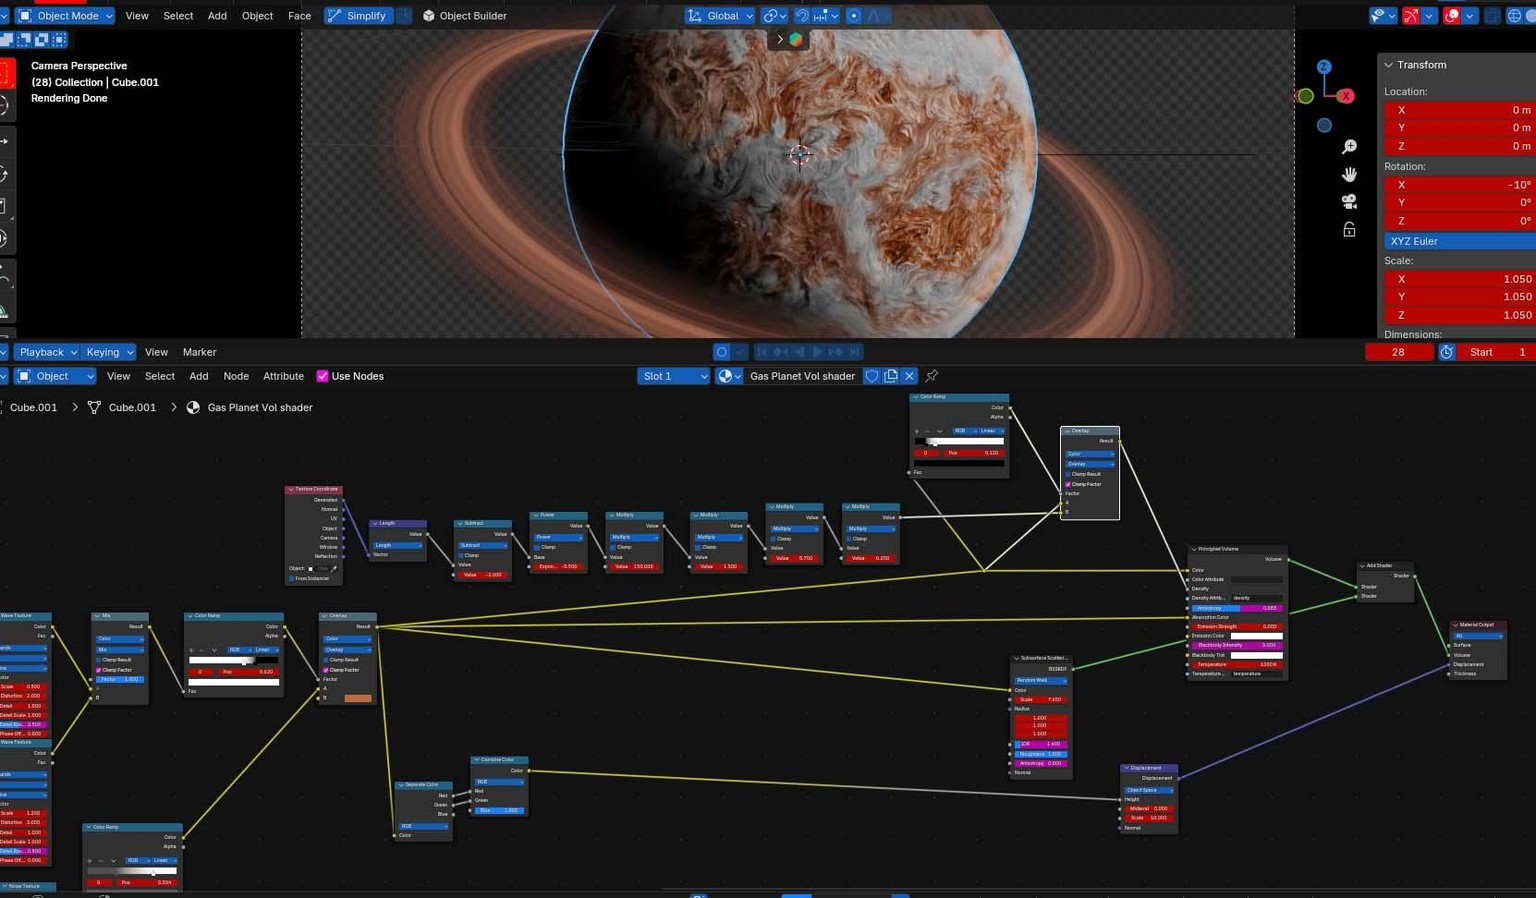The width and height of the screenshot is (1536, 898).
Task: Toggle the red gizmo visibility button
Action: [1411, 16]
